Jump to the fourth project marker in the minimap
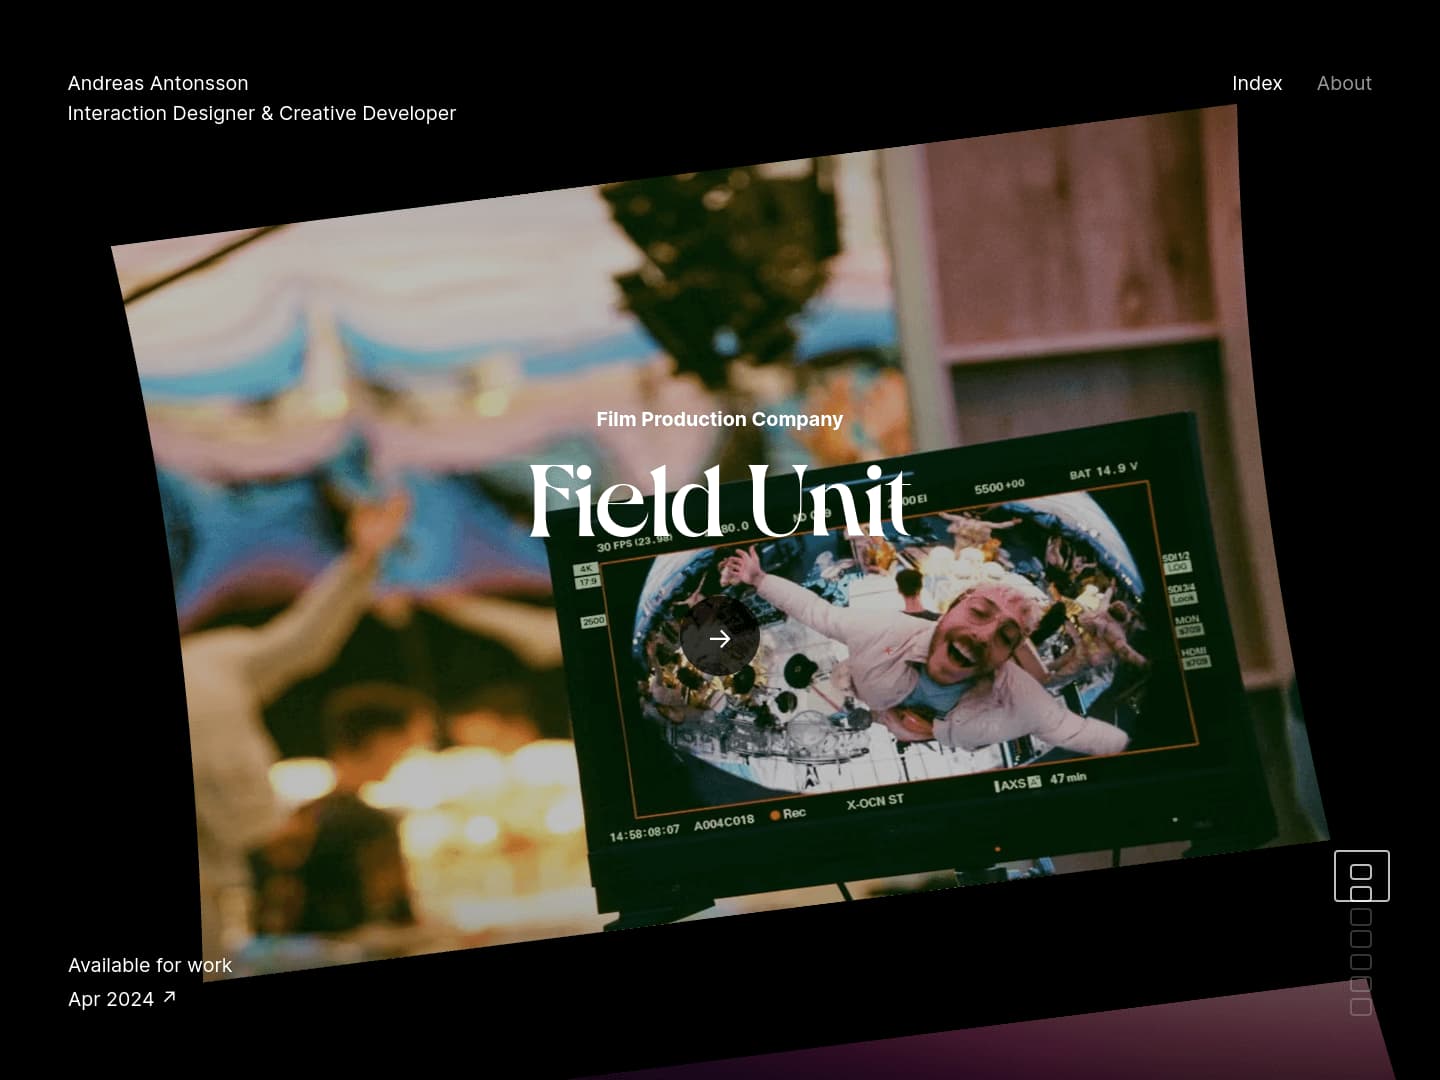Image resolution: width=1440 pixels, height=1080 pixels. tap(1361, 939)
